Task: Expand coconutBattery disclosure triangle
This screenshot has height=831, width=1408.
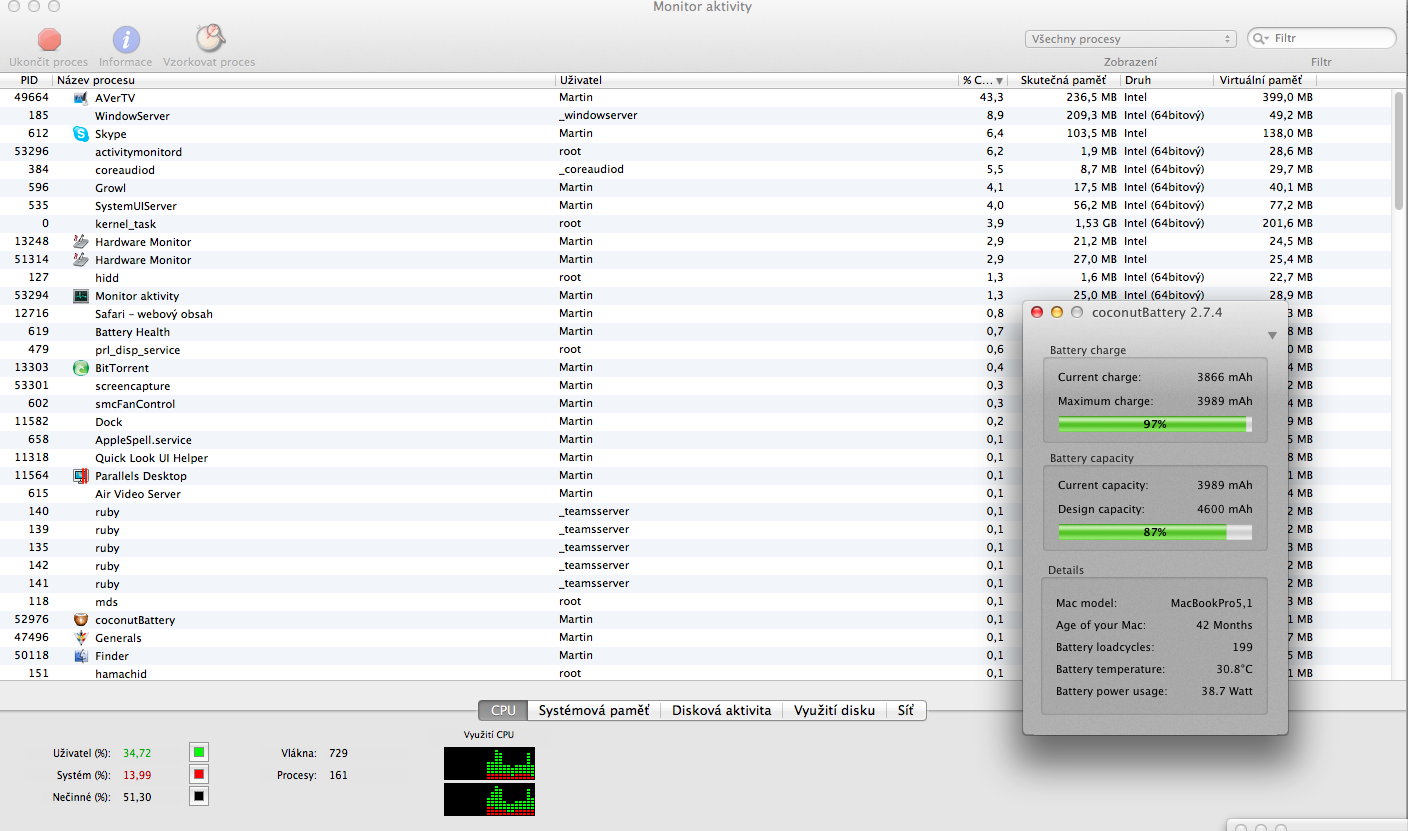Action: pyautogui.click(x=1272, y=335)
